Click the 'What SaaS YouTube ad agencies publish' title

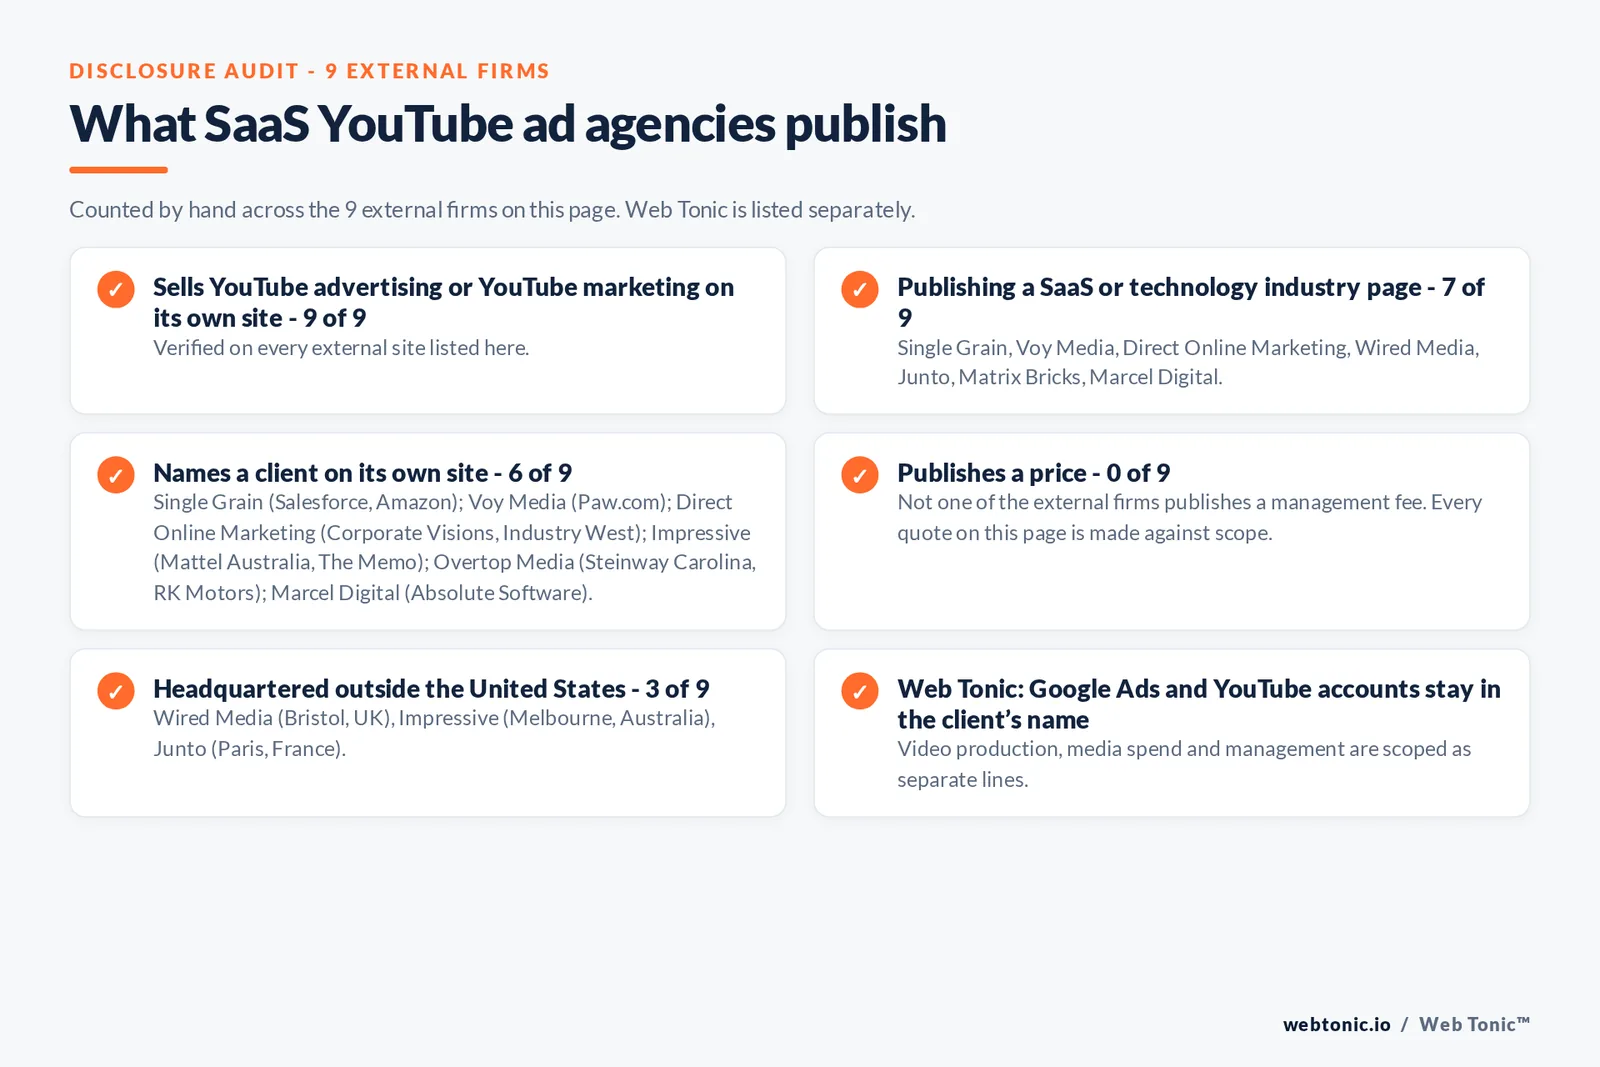pyautogui.click(x=508, y=124)
